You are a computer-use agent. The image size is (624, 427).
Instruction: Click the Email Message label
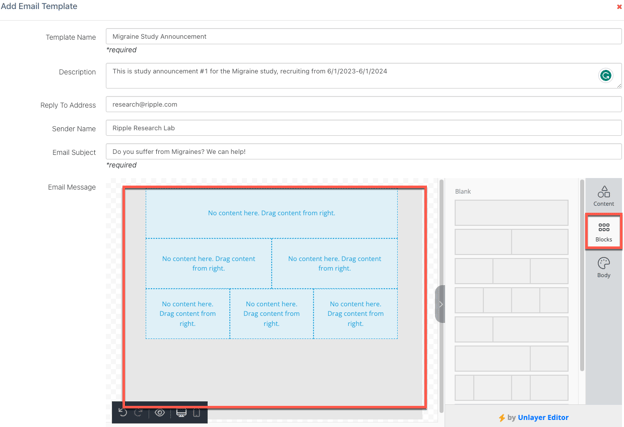[x=72, y=187]
